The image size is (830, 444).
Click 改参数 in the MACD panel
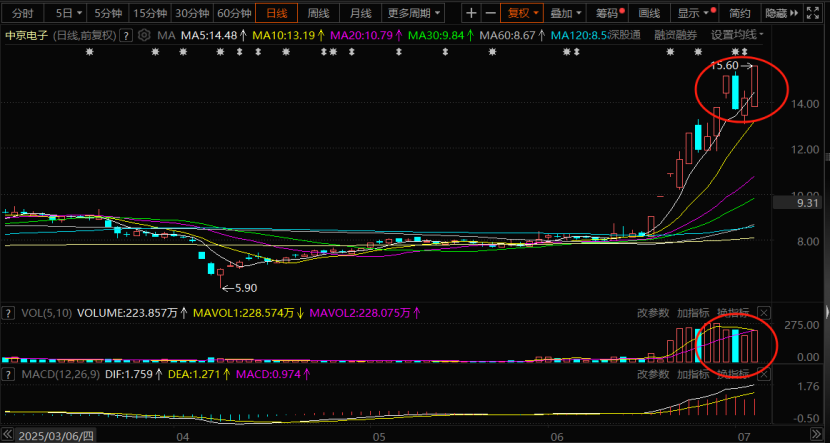click(653, 375)
